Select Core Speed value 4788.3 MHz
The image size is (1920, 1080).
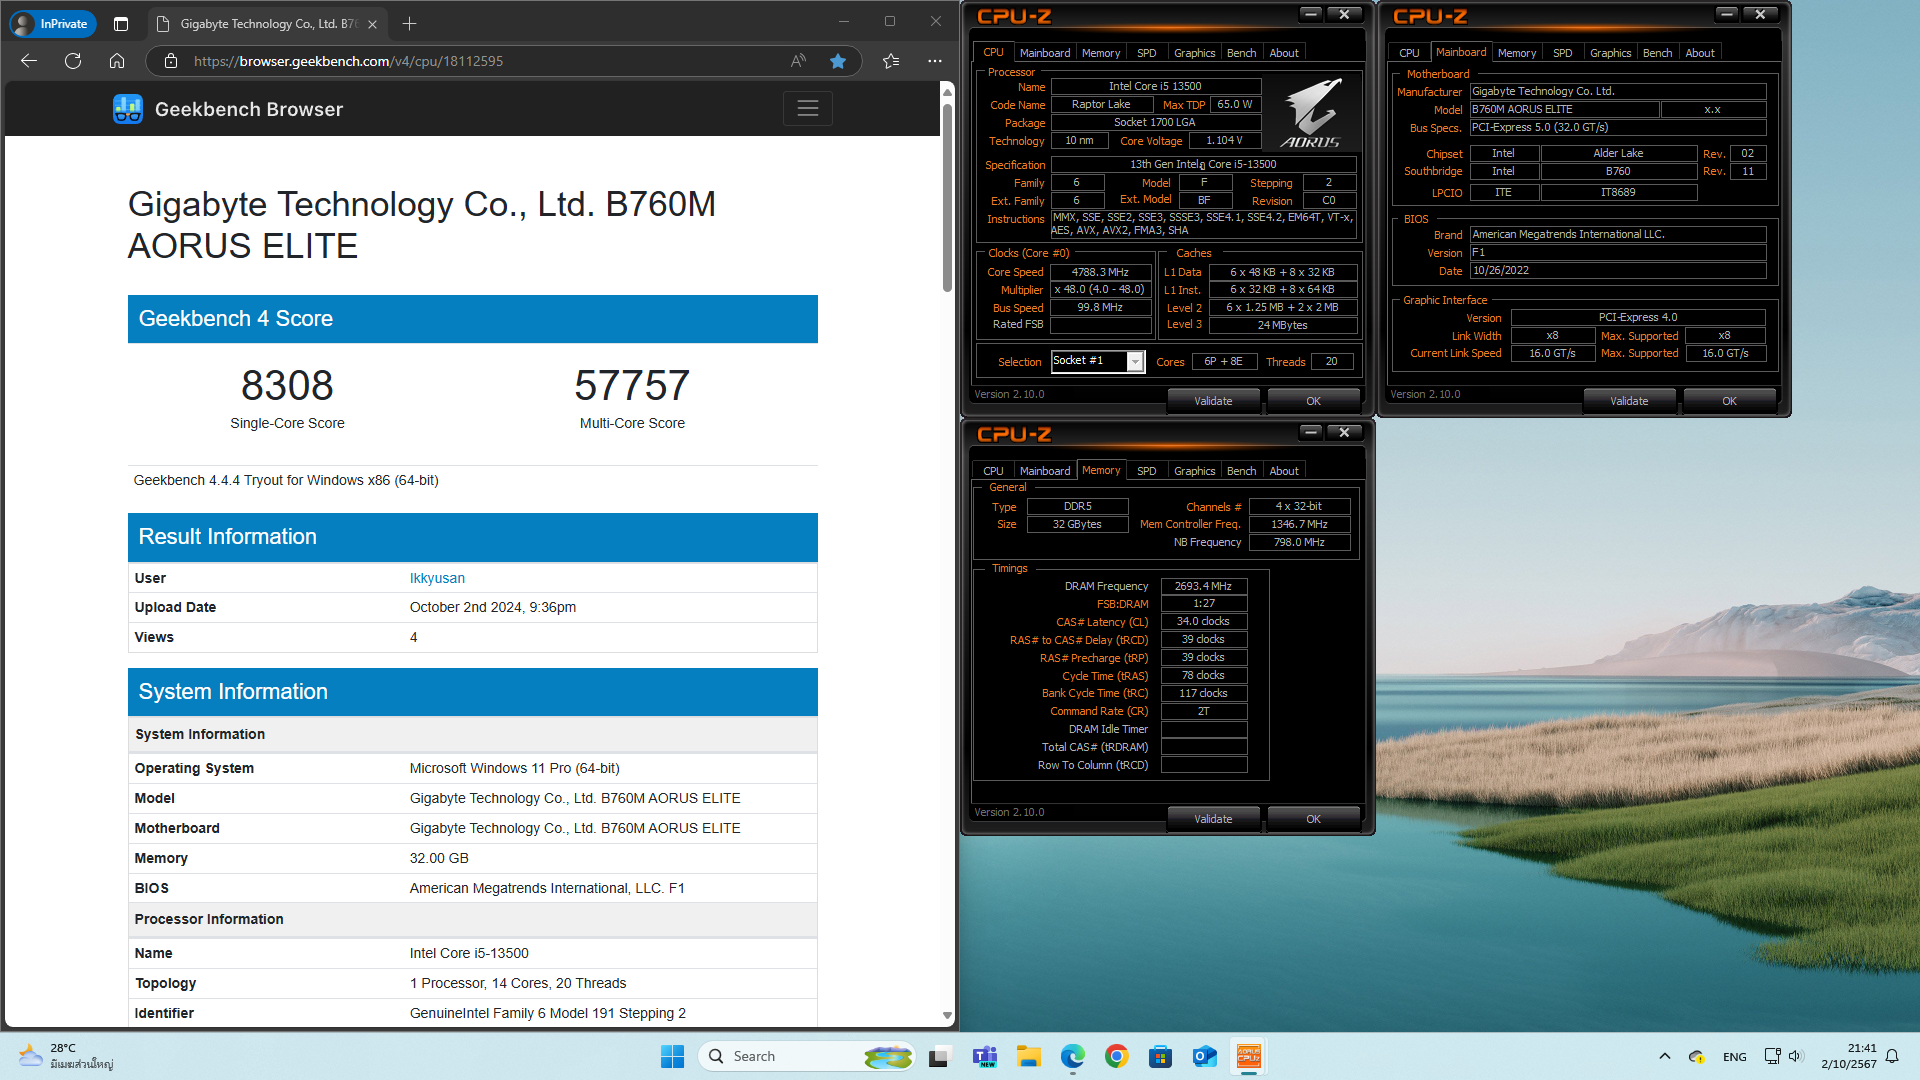[x=1100, y=272]
